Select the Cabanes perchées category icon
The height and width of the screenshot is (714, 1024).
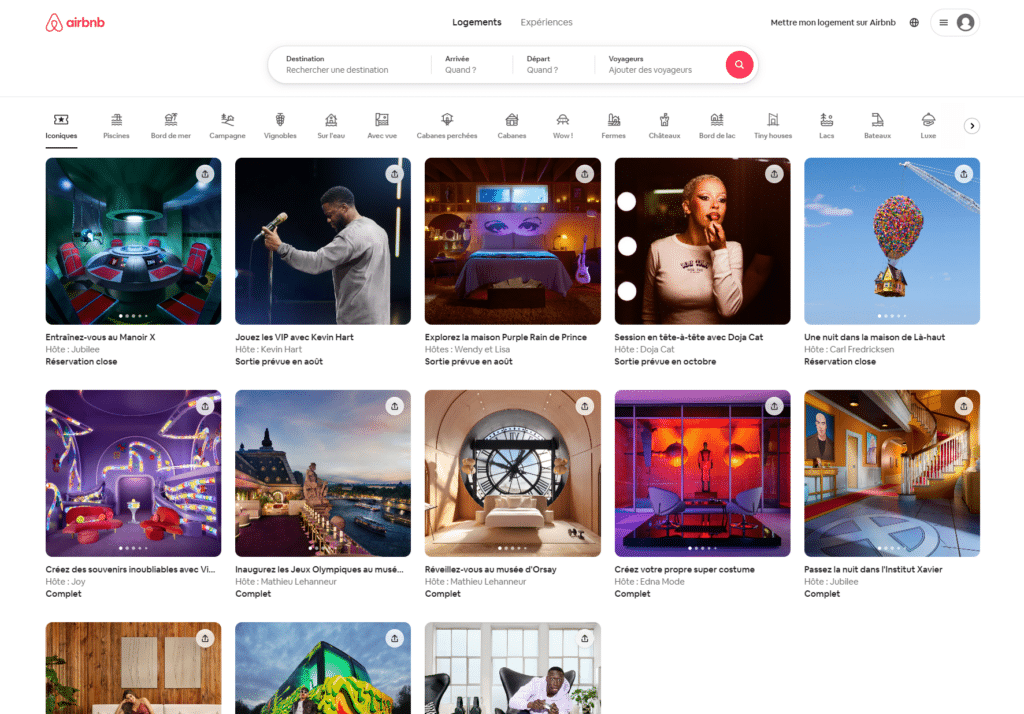(447, 120)
